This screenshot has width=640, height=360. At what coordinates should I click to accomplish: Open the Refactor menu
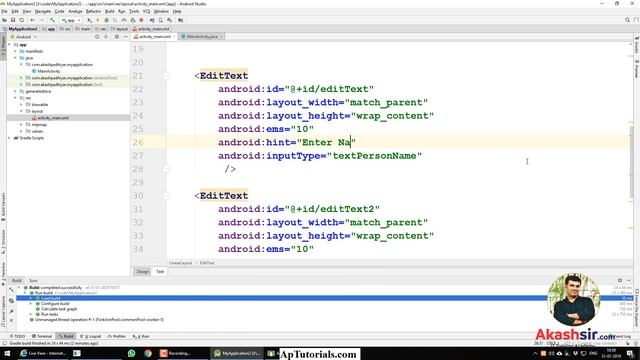[x=93, y=11]
